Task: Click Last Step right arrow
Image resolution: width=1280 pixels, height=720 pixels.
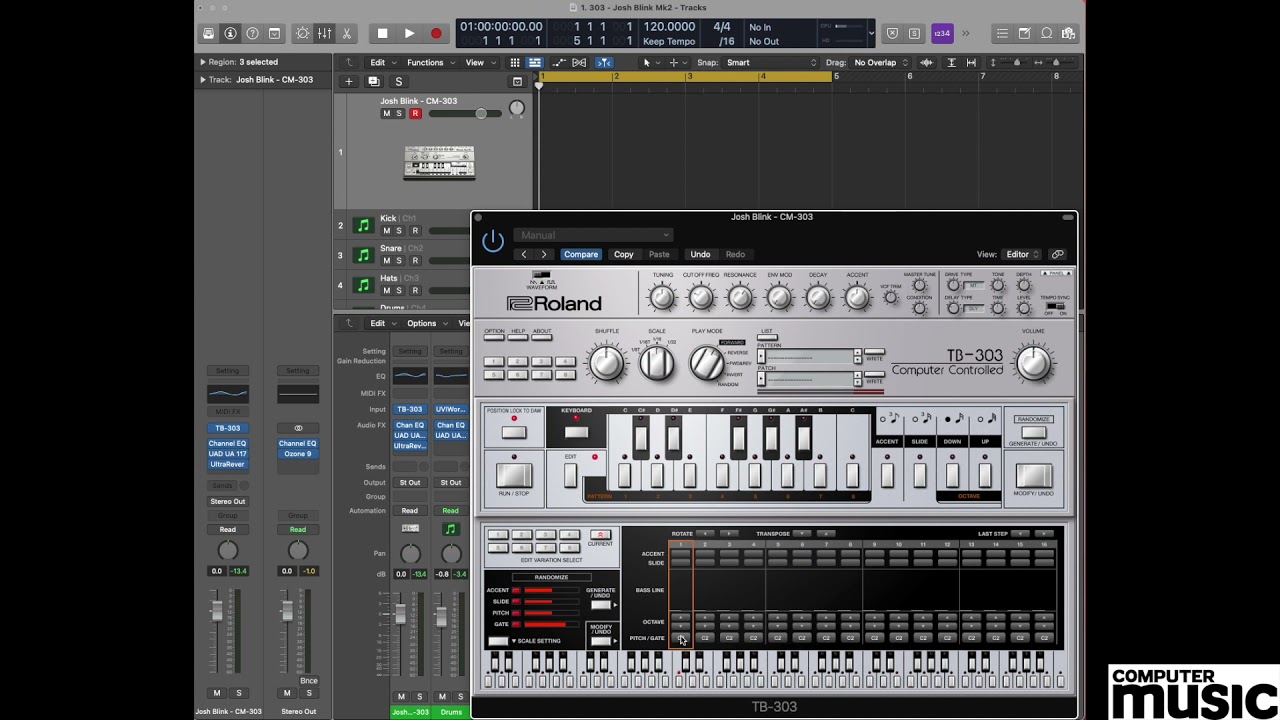Action: (x=1044, y=534)
